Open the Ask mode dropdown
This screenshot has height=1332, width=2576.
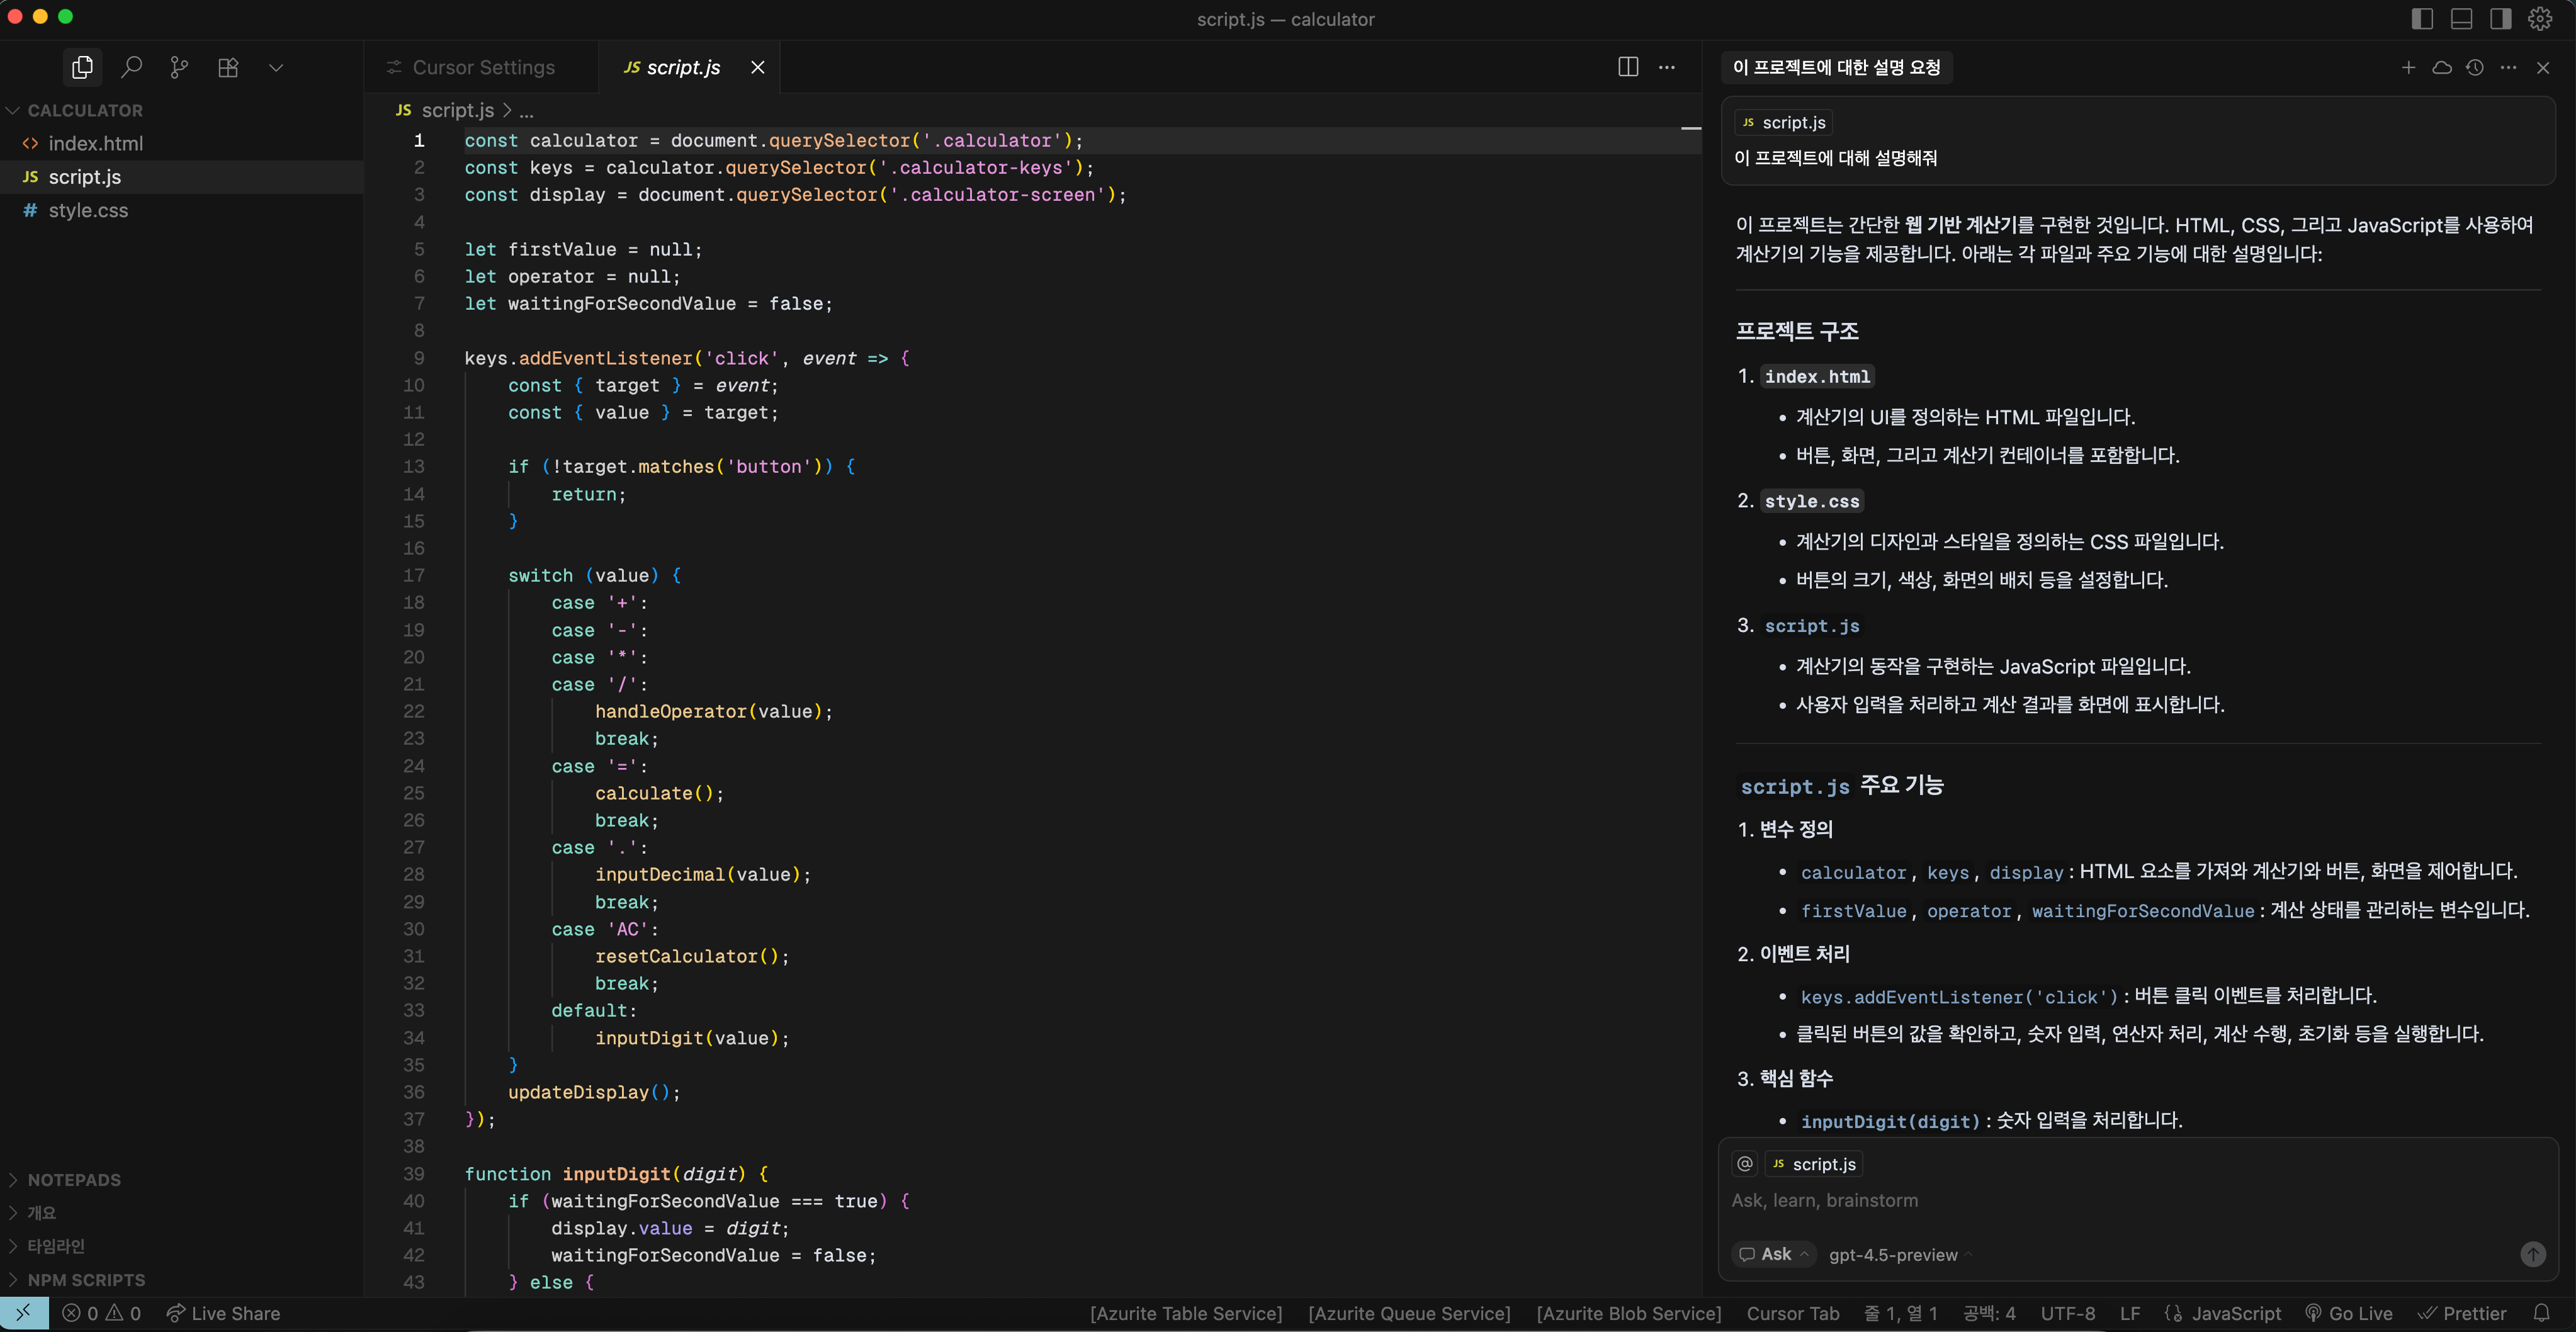coord(1775,1254)
